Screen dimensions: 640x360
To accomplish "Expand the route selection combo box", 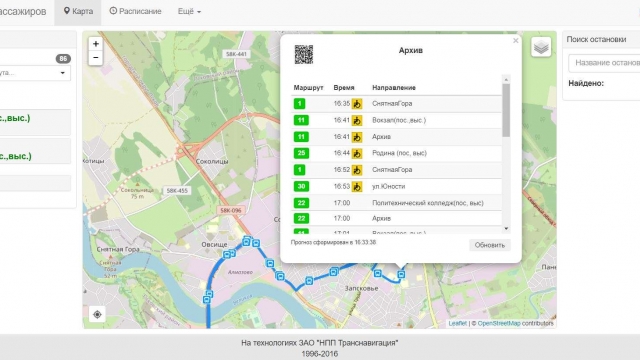I will (35, 73).
